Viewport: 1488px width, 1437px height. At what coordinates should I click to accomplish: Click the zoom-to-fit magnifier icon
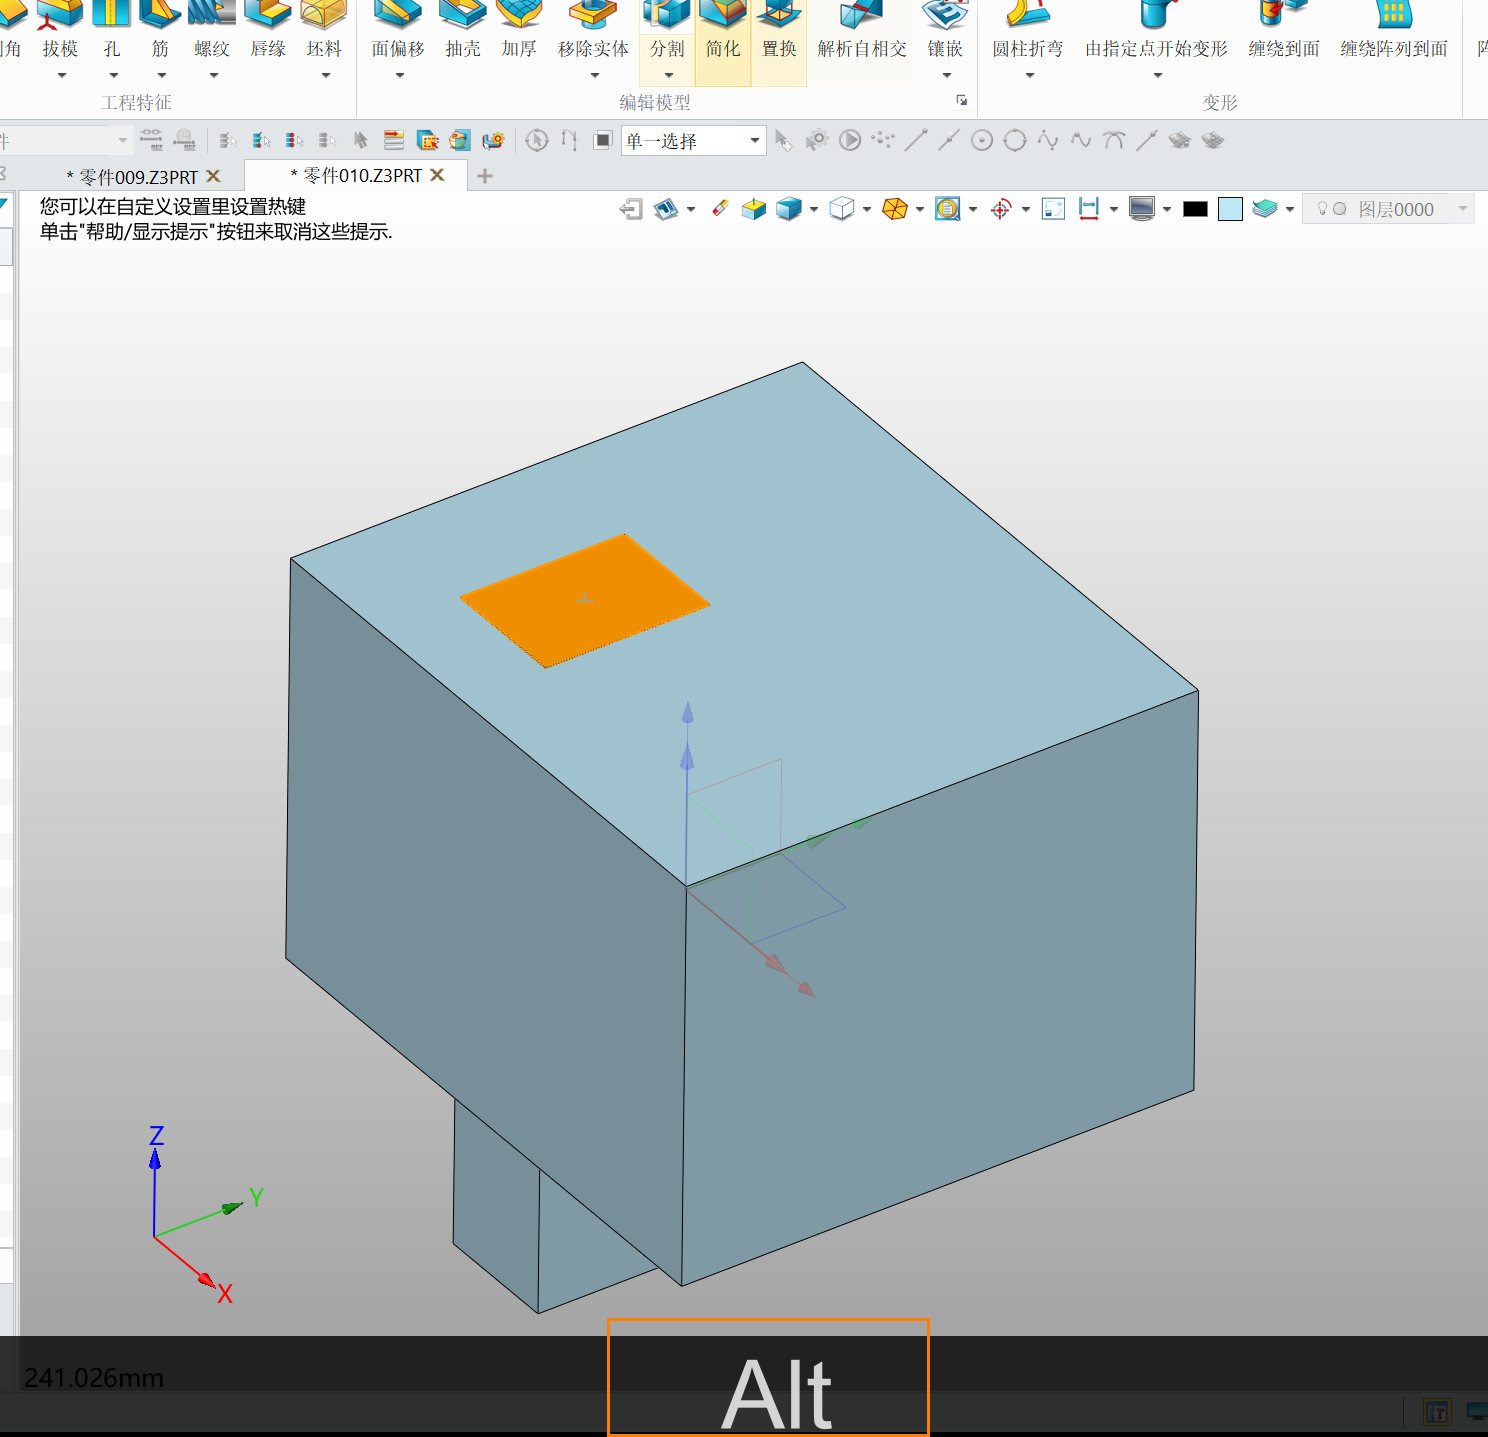(947, 208)
